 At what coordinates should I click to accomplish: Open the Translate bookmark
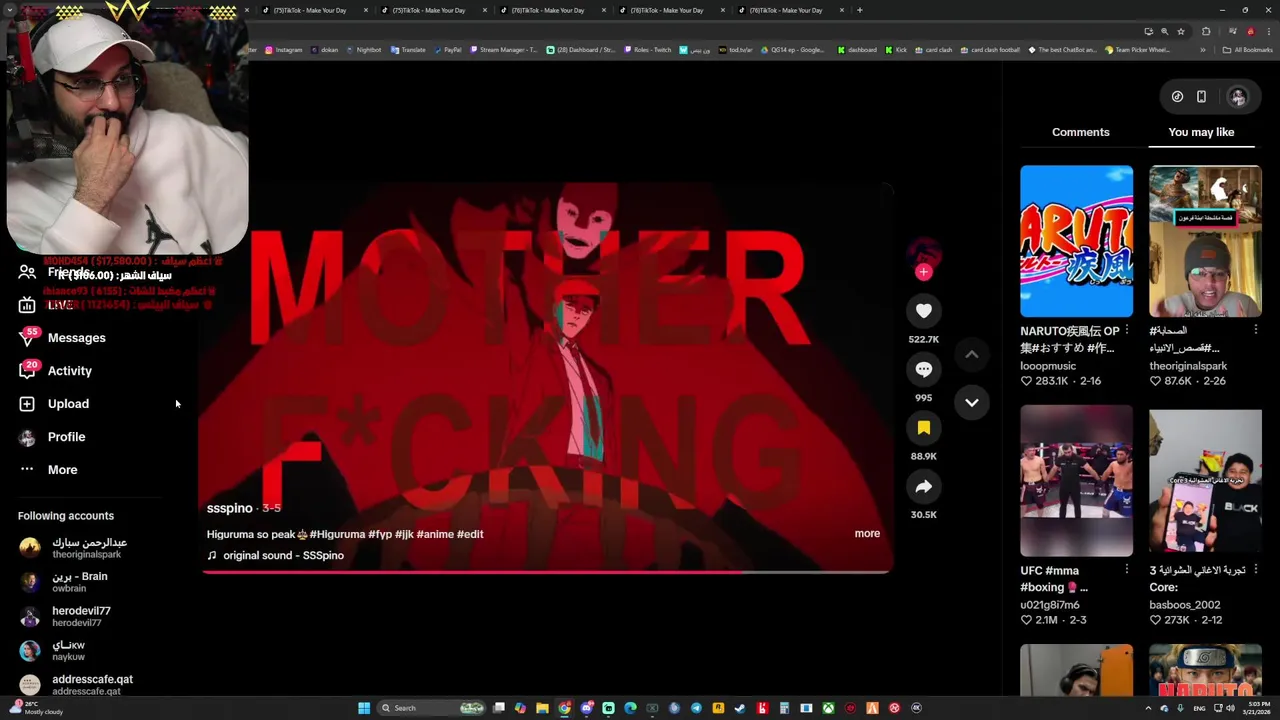pos(408,50)
